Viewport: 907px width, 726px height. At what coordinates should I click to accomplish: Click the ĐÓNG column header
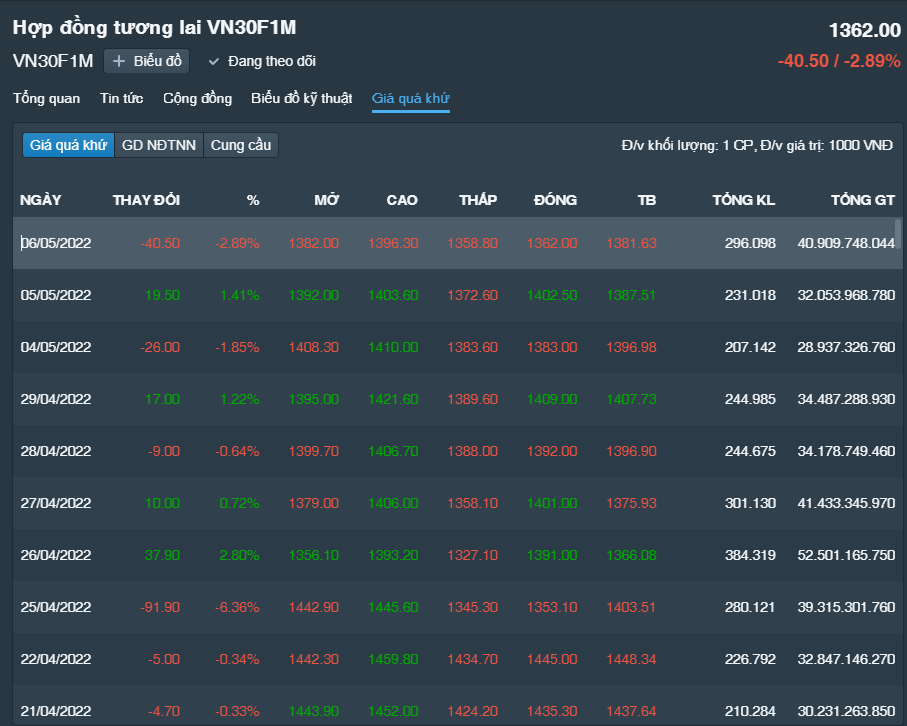point(555,200)
